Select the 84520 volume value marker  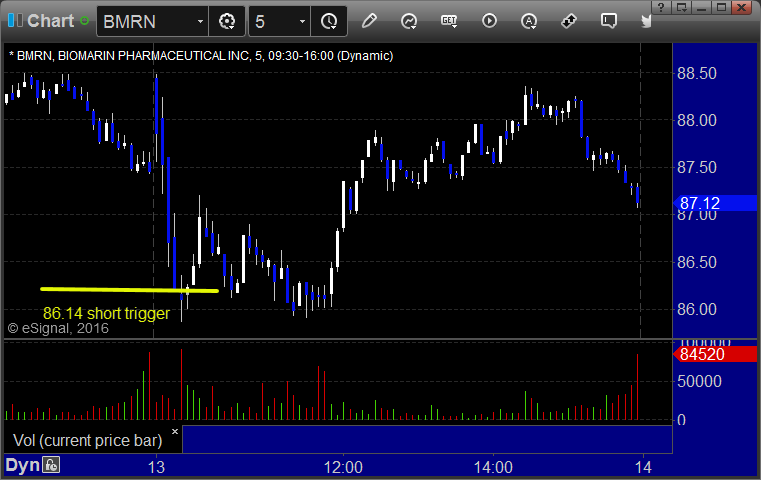[715, 354]
